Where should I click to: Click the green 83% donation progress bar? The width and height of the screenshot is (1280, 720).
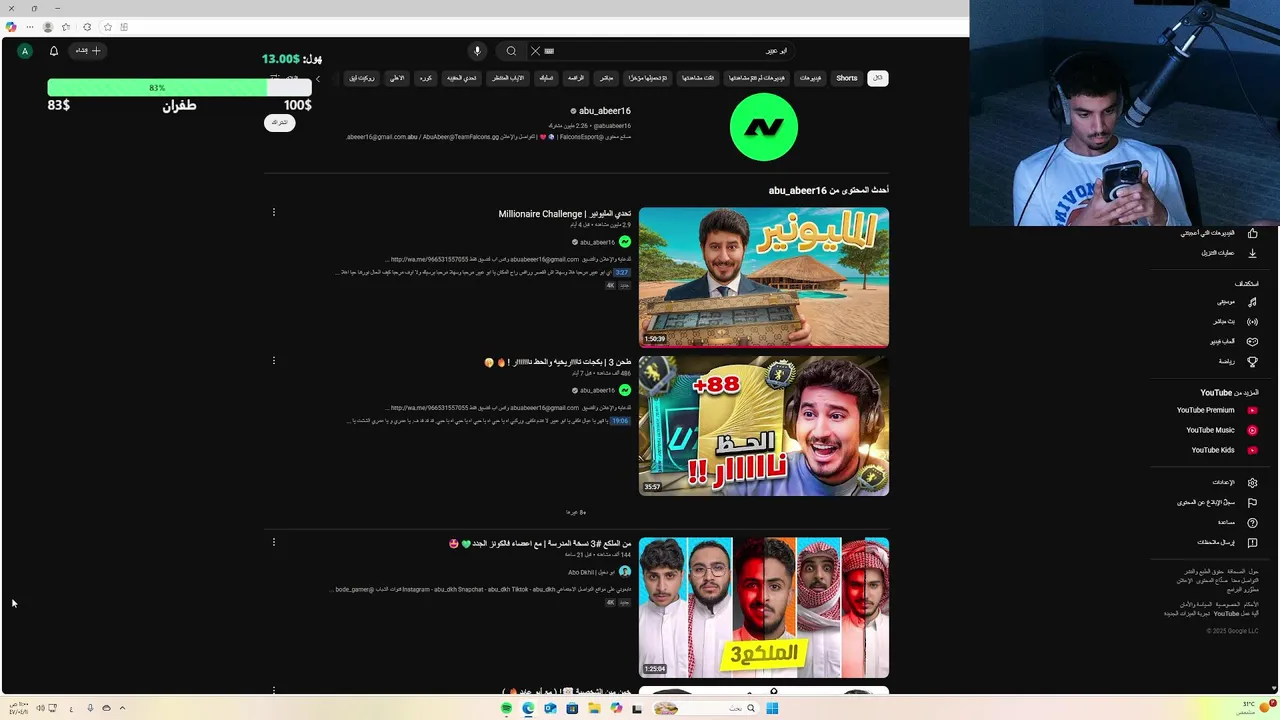pyautogui.click(x=180, y=88)
